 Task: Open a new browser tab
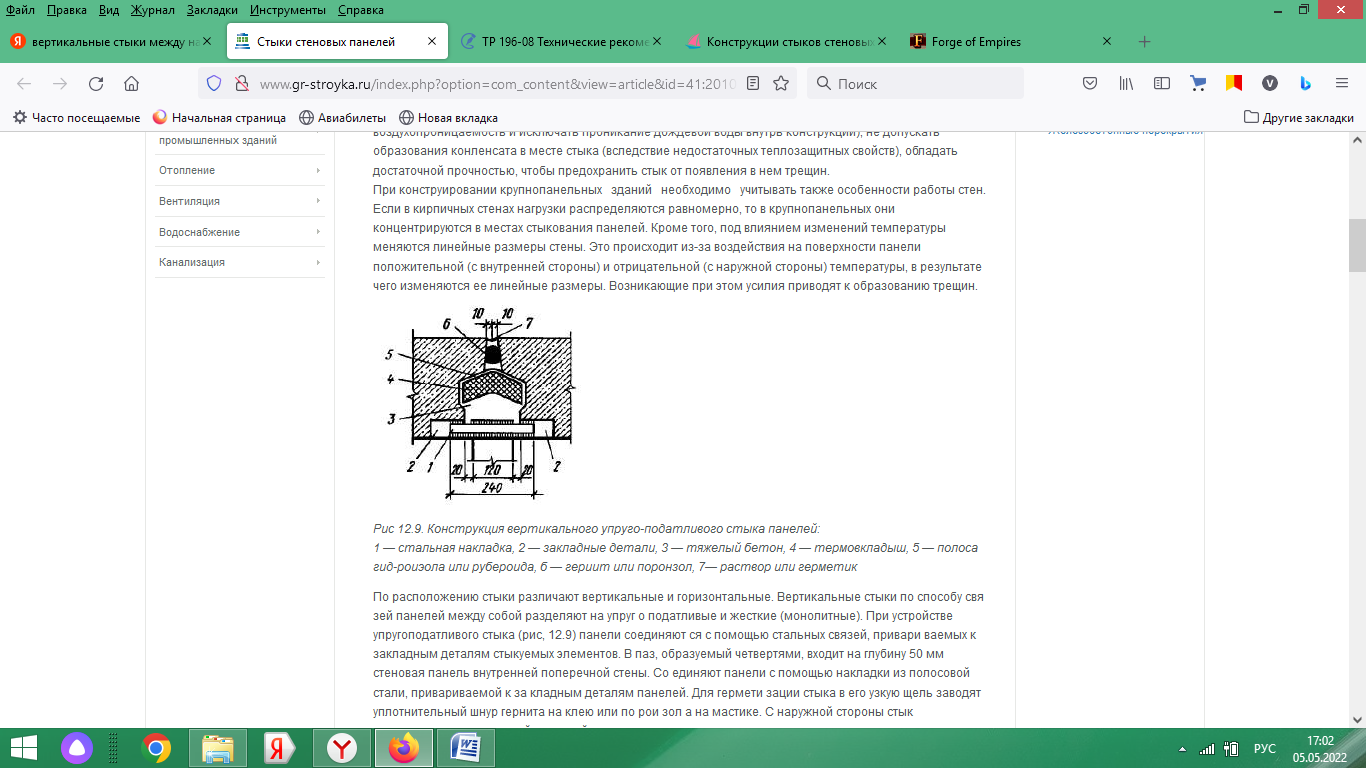pyautogui.click(x=1145, y=42)
